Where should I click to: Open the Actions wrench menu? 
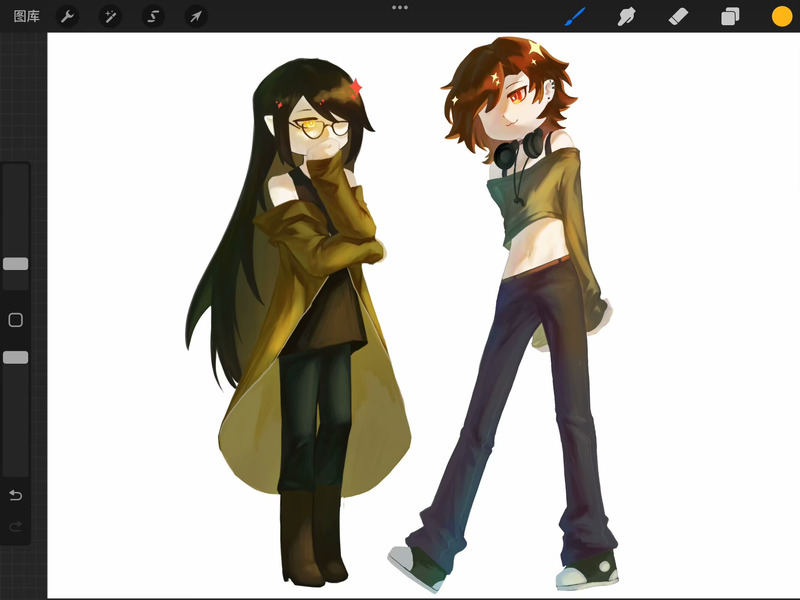pyautogui.click(x=67, y=16)
